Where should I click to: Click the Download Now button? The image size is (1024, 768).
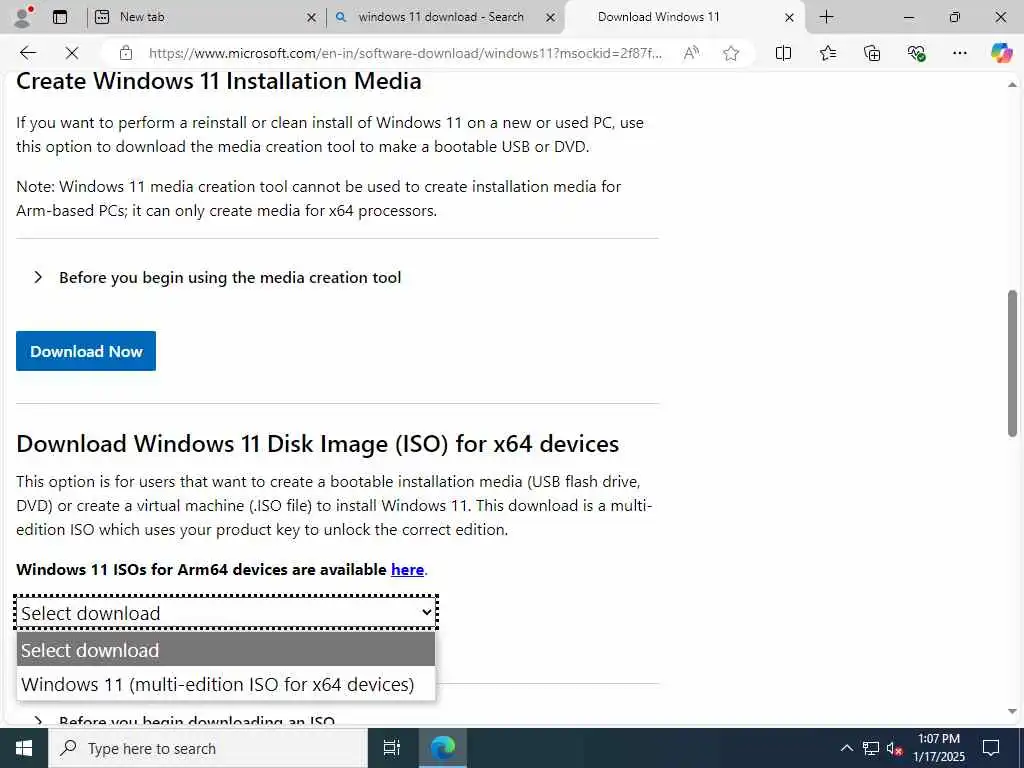(x=86, y=351)
